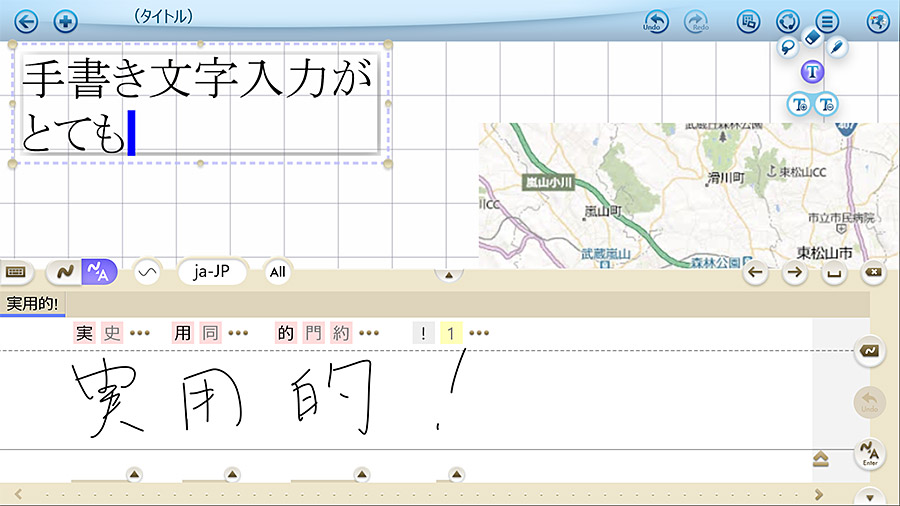900x506 pixels.
Task: Select the 実用的! candidate tab
Action: [x=32, y=303]
